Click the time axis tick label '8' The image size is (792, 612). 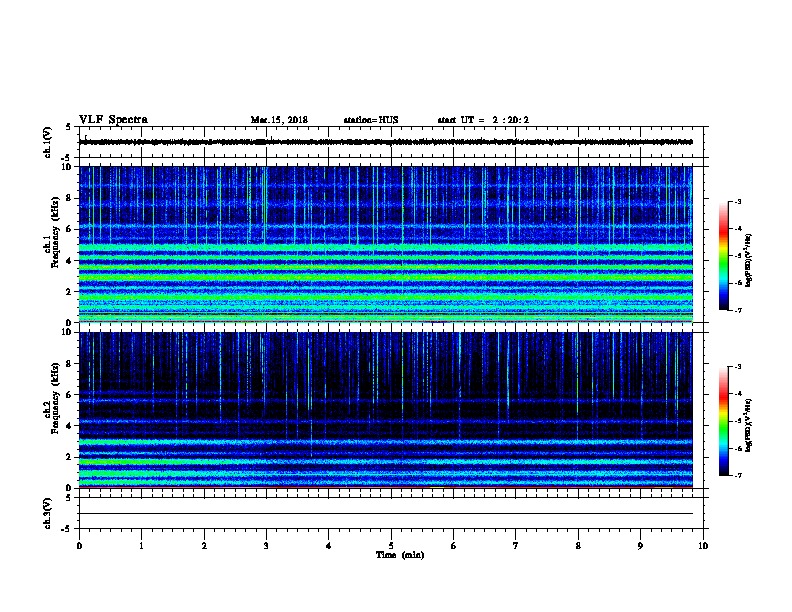click(x=578, y=546)
